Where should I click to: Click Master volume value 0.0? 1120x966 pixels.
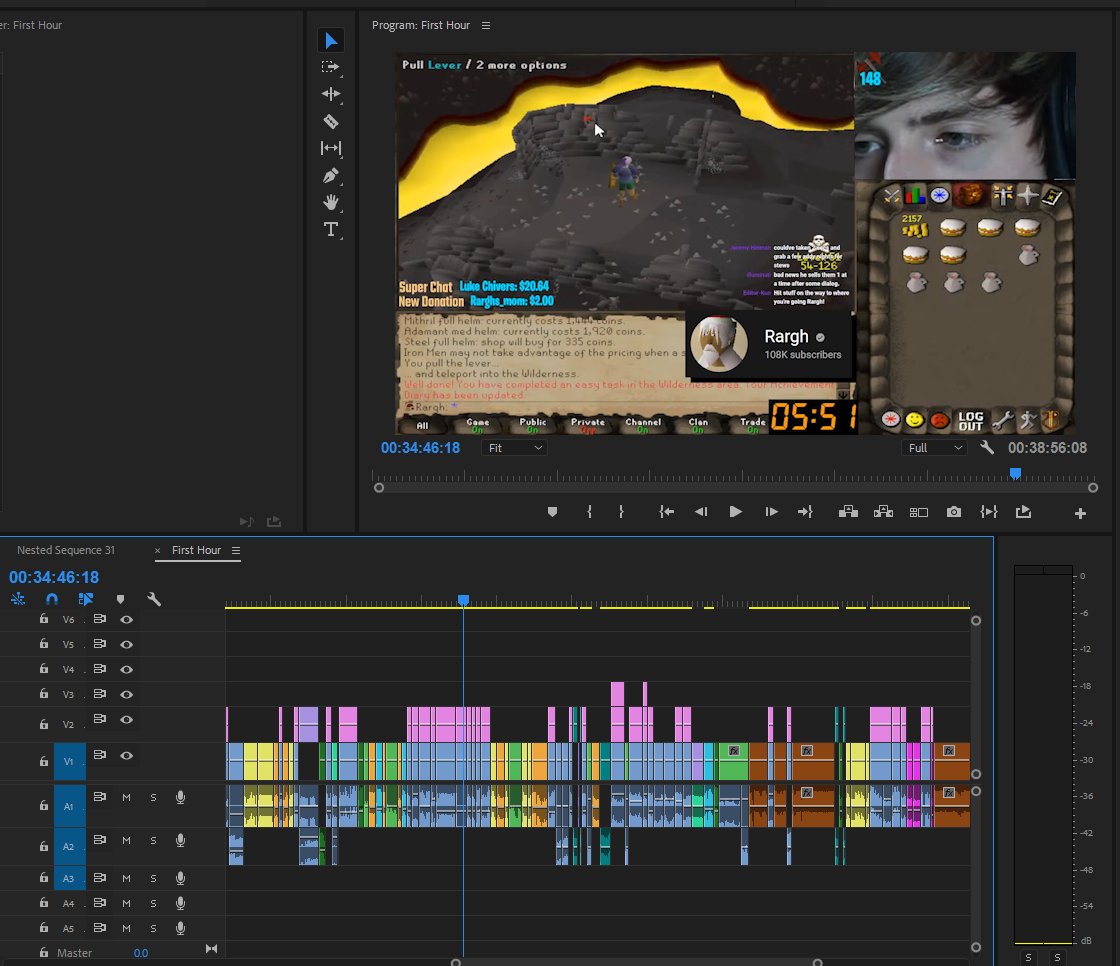tap(141, 953)
